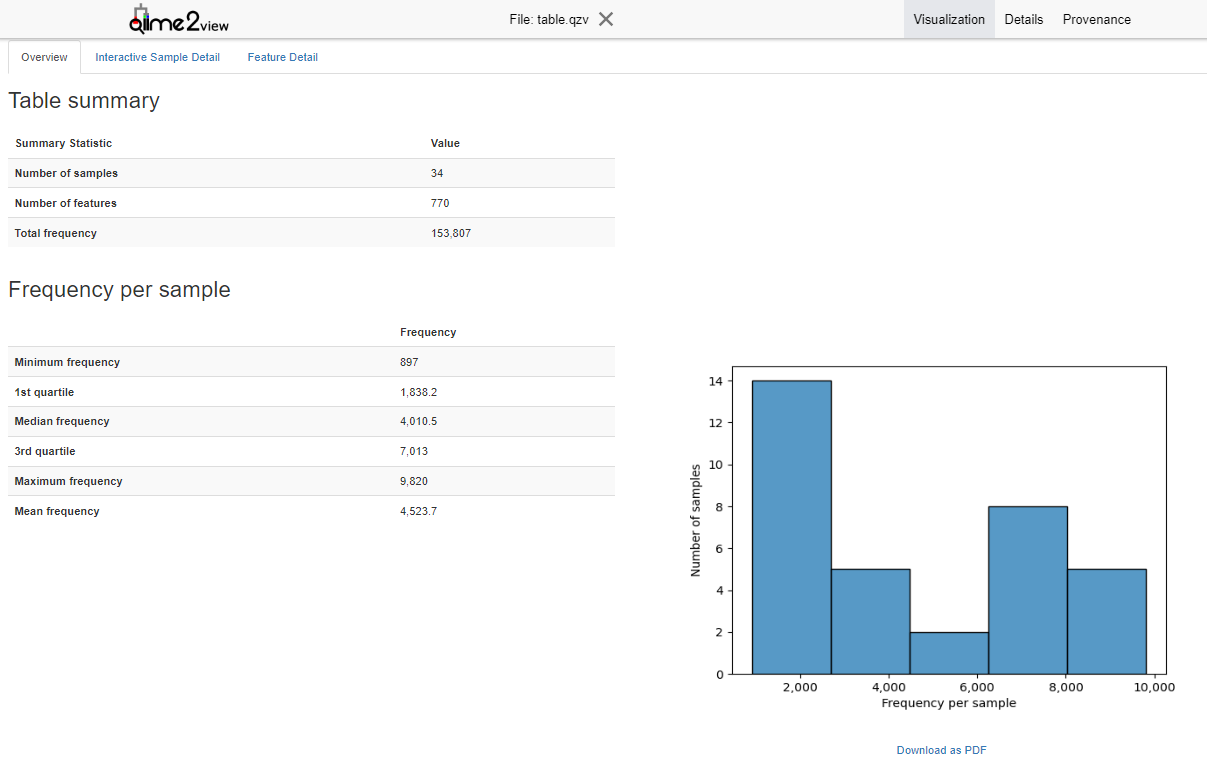Click the File: table.qzv label

(x=548, y=20)
